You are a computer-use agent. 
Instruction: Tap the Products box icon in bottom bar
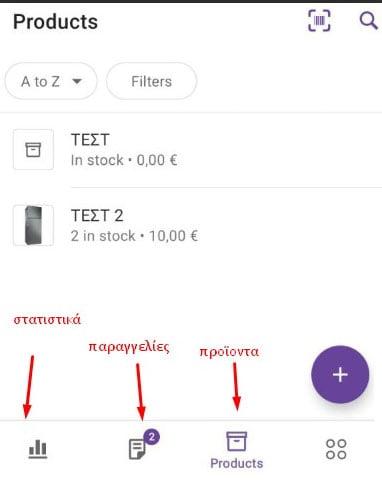point(237,441)
